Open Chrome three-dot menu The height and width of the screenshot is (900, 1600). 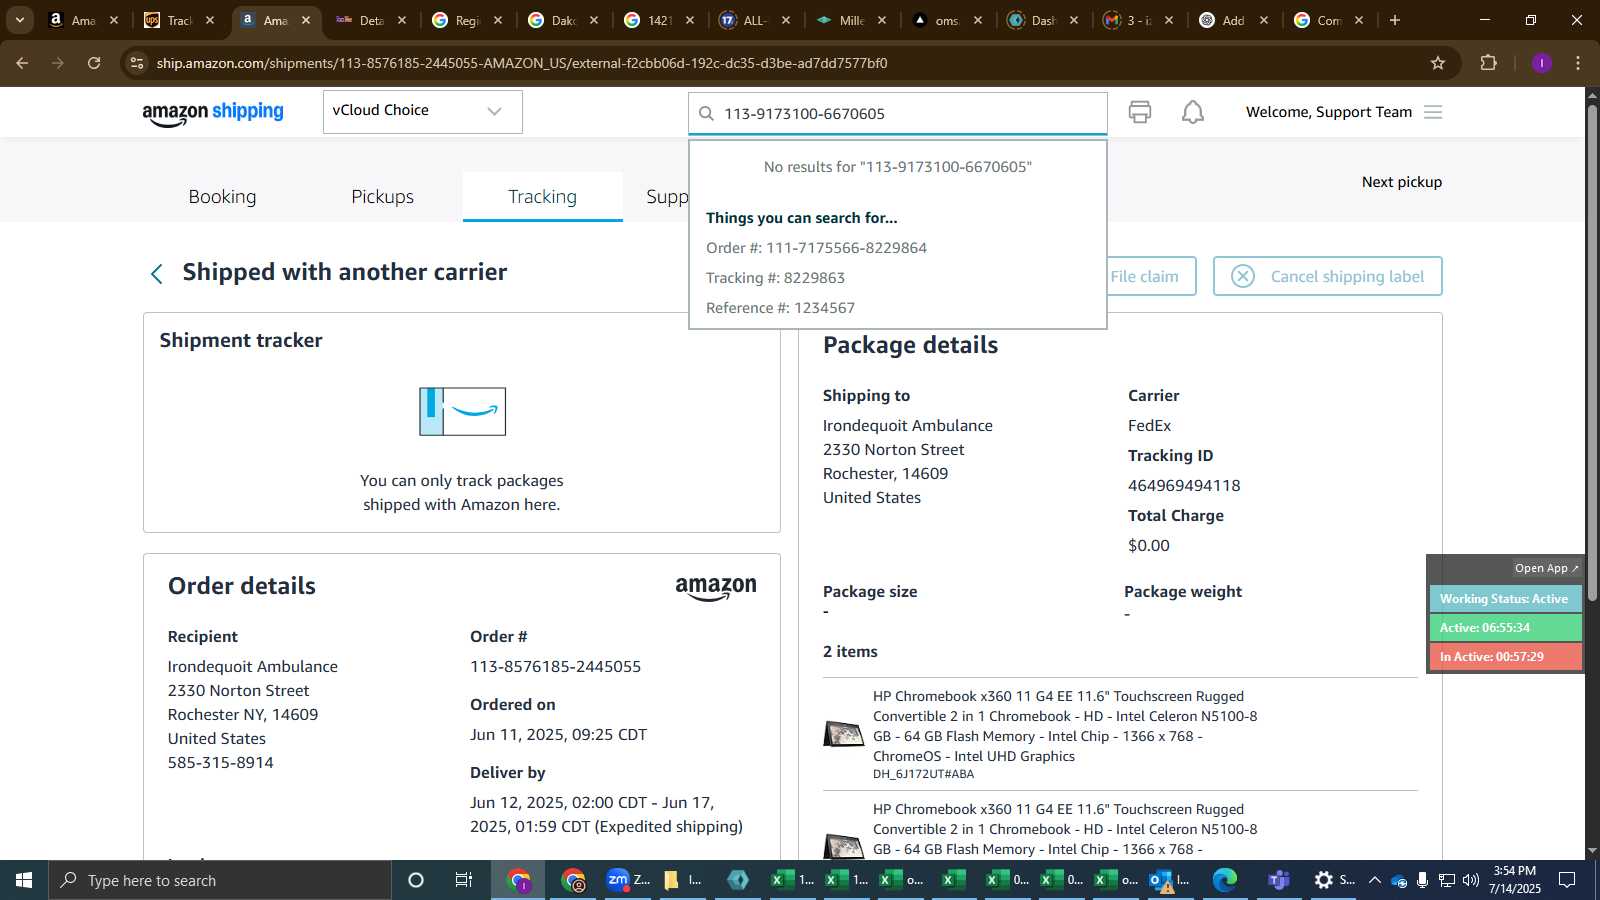(x=1578, y=63)
